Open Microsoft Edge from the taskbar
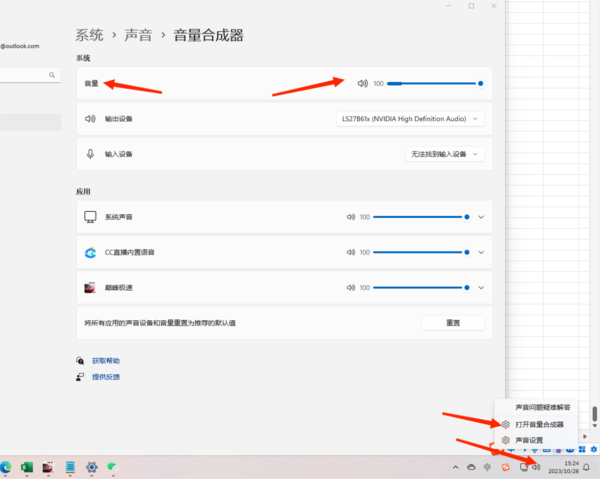This screenshot has width=600, height=479. point(5,467)
